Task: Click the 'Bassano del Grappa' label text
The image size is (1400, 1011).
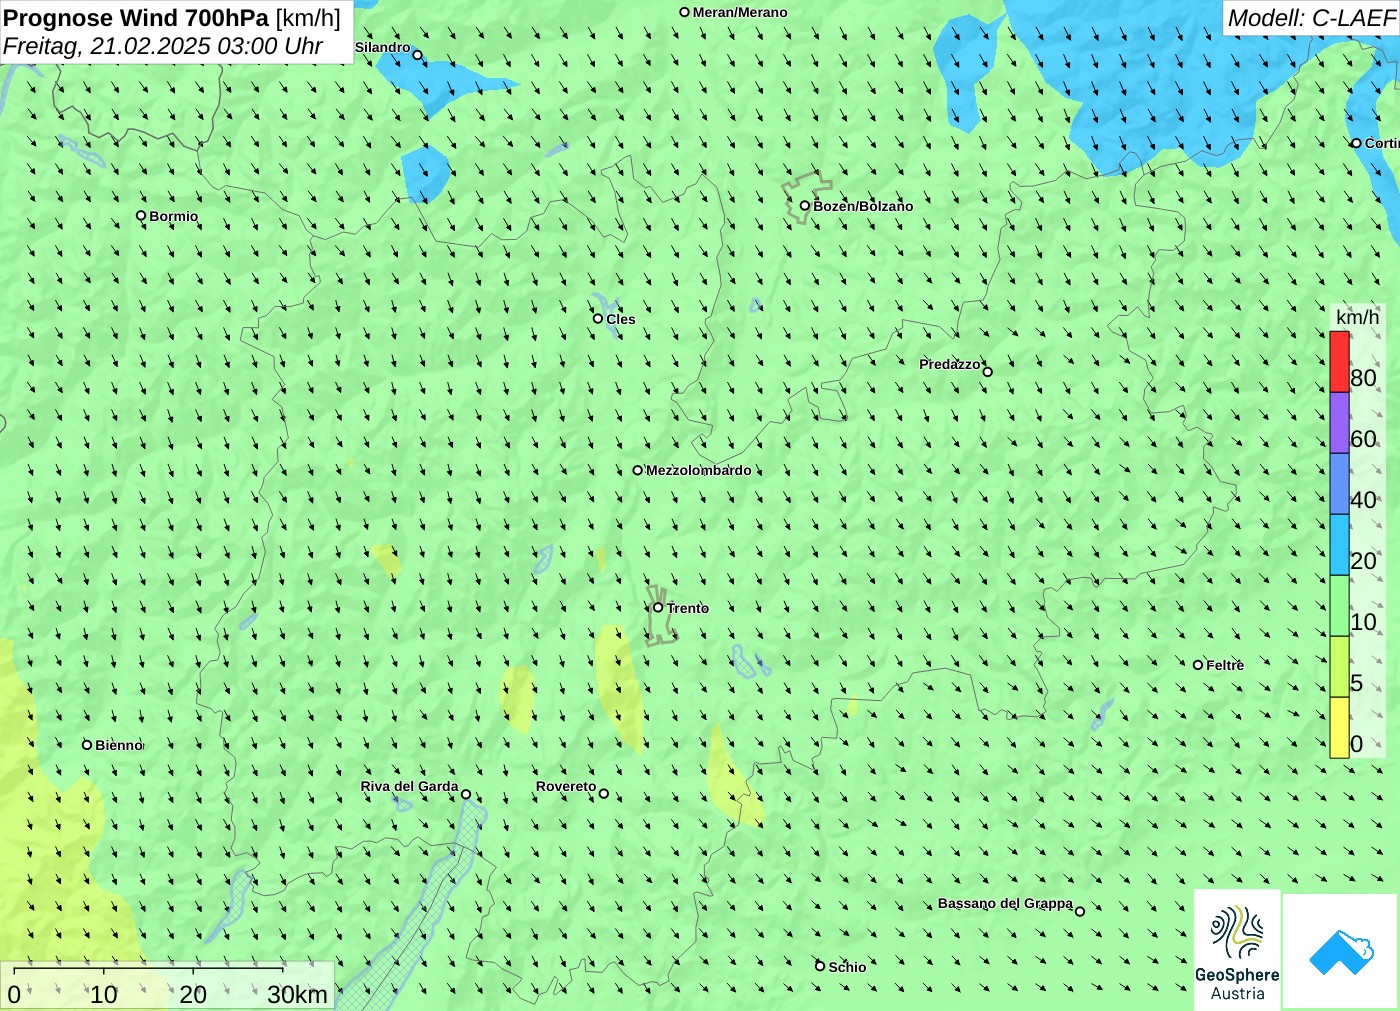Action: [x=1005, y=903]
